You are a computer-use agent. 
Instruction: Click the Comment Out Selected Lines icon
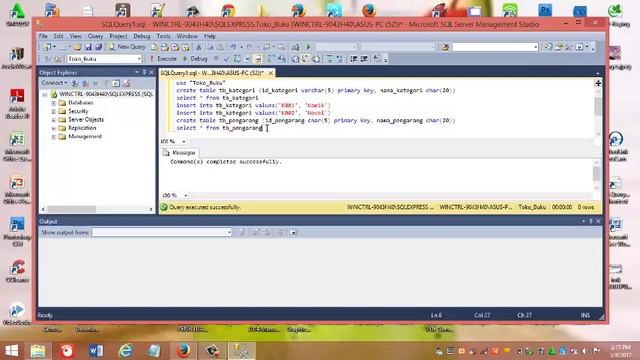coord(329,59)
